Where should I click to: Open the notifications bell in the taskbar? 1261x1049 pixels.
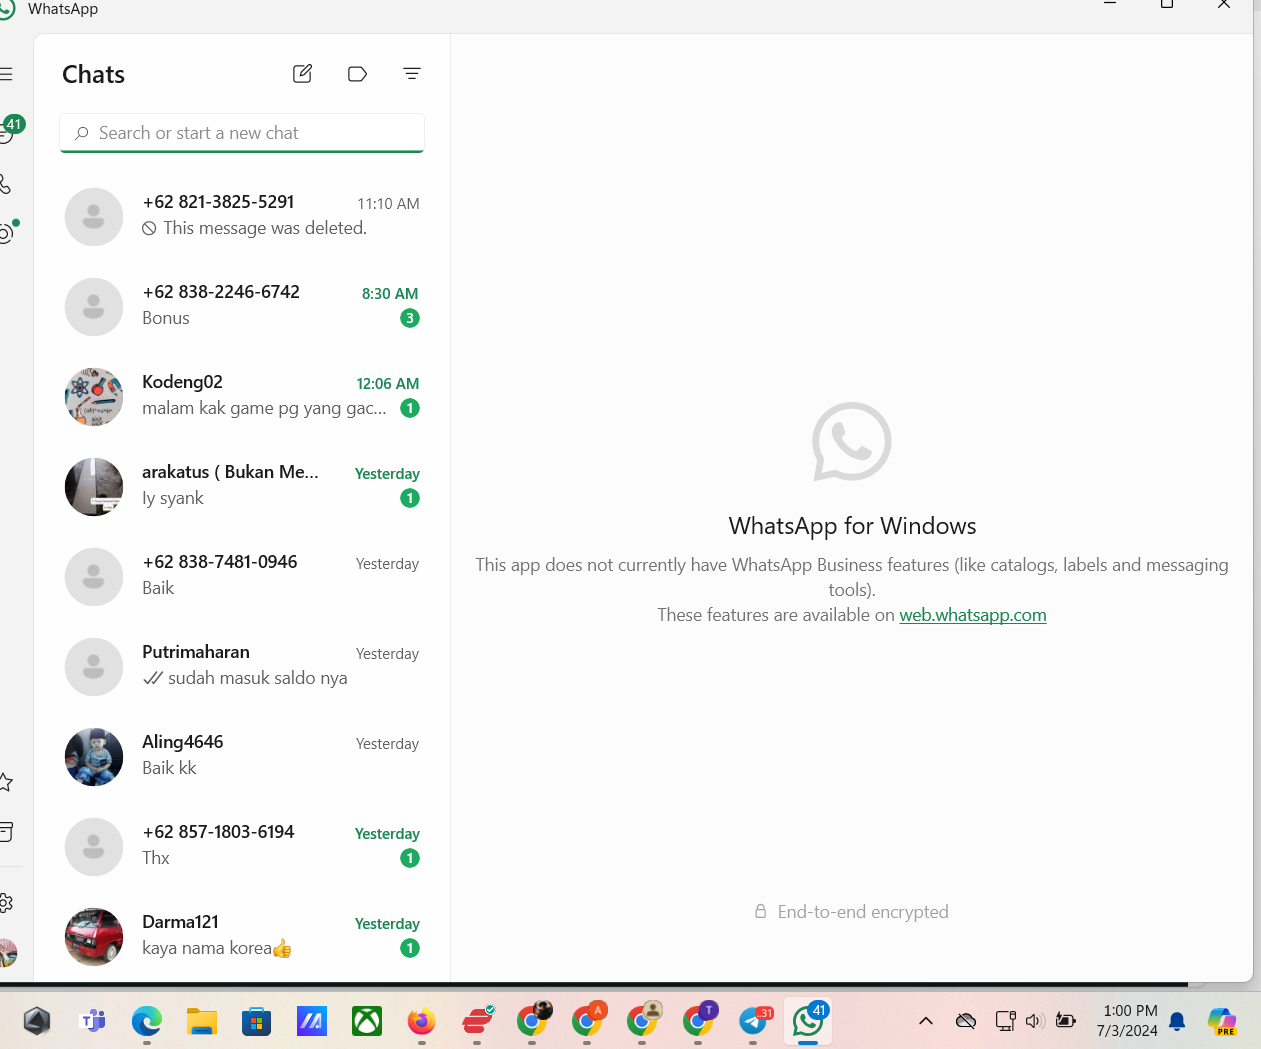pos(1178,1021)
